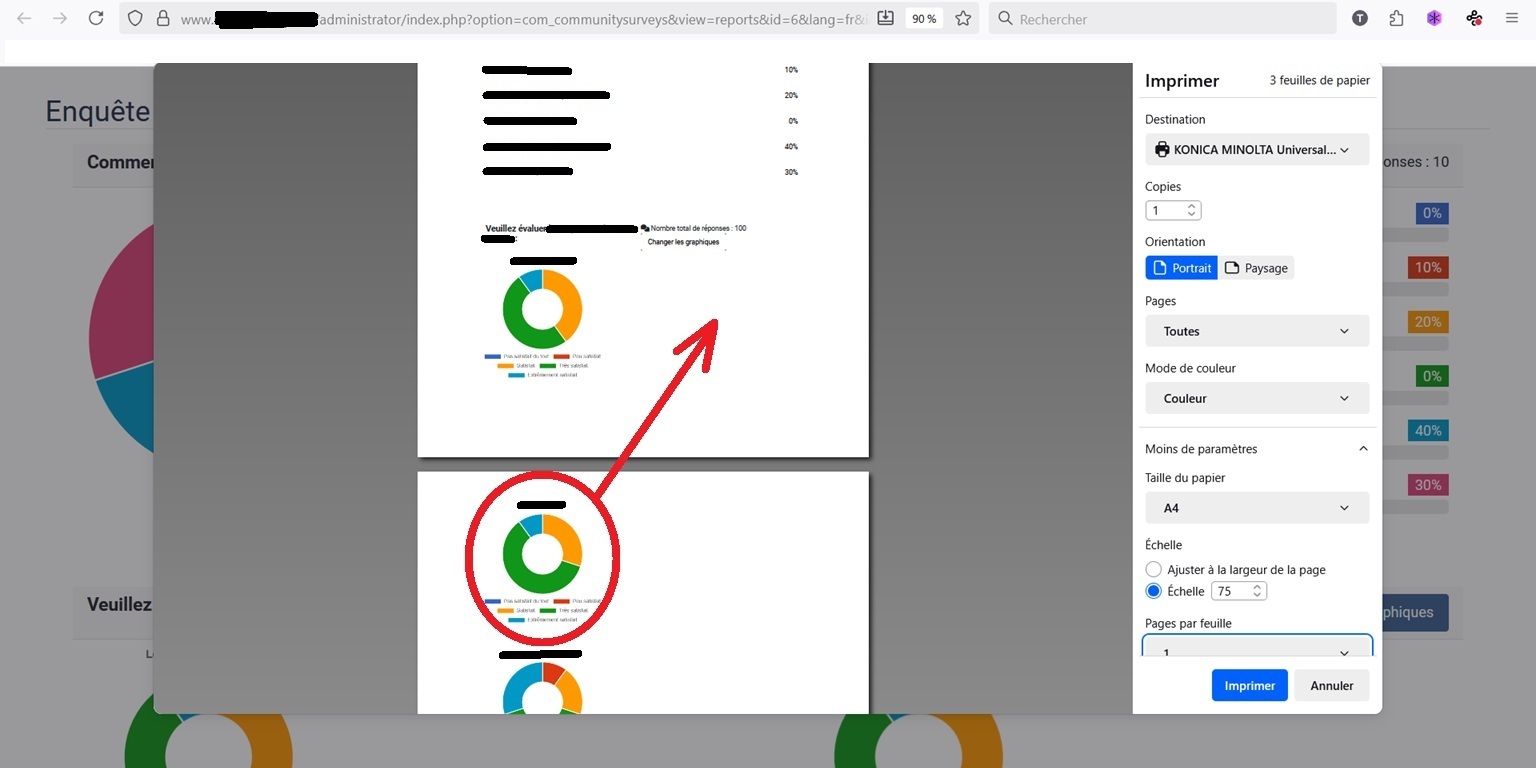
Task: Click the Annuler button
Action: 1331,686
